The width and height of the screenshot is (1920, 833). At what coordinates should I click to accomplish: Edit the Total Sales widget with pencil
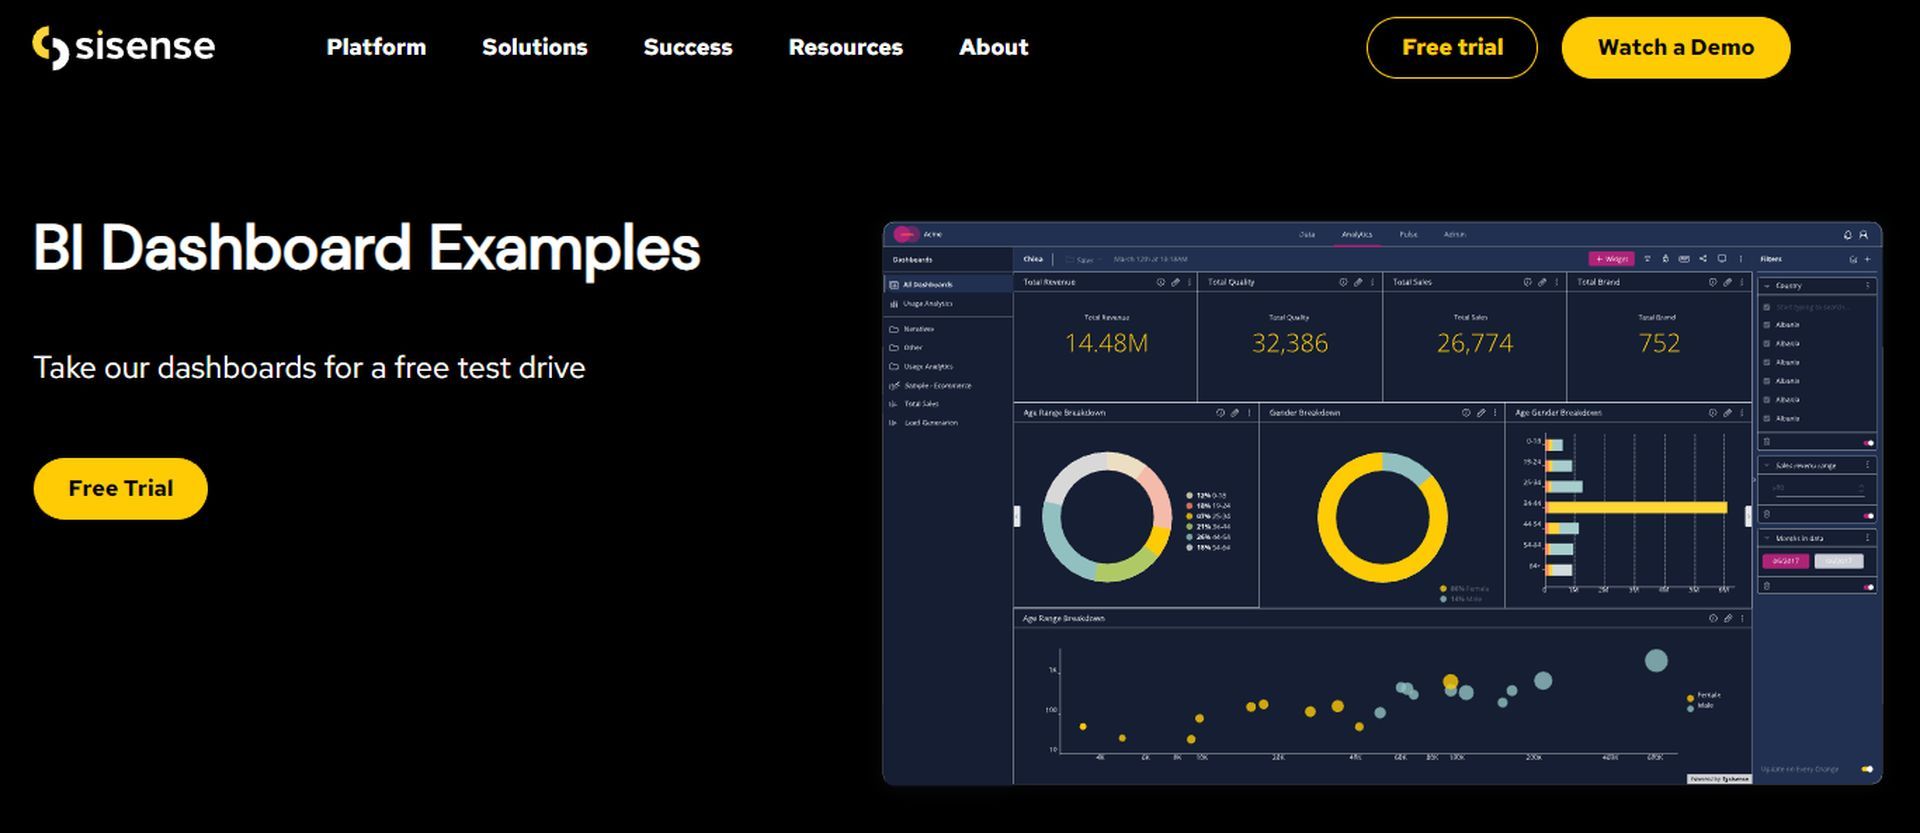point(1542,283)
